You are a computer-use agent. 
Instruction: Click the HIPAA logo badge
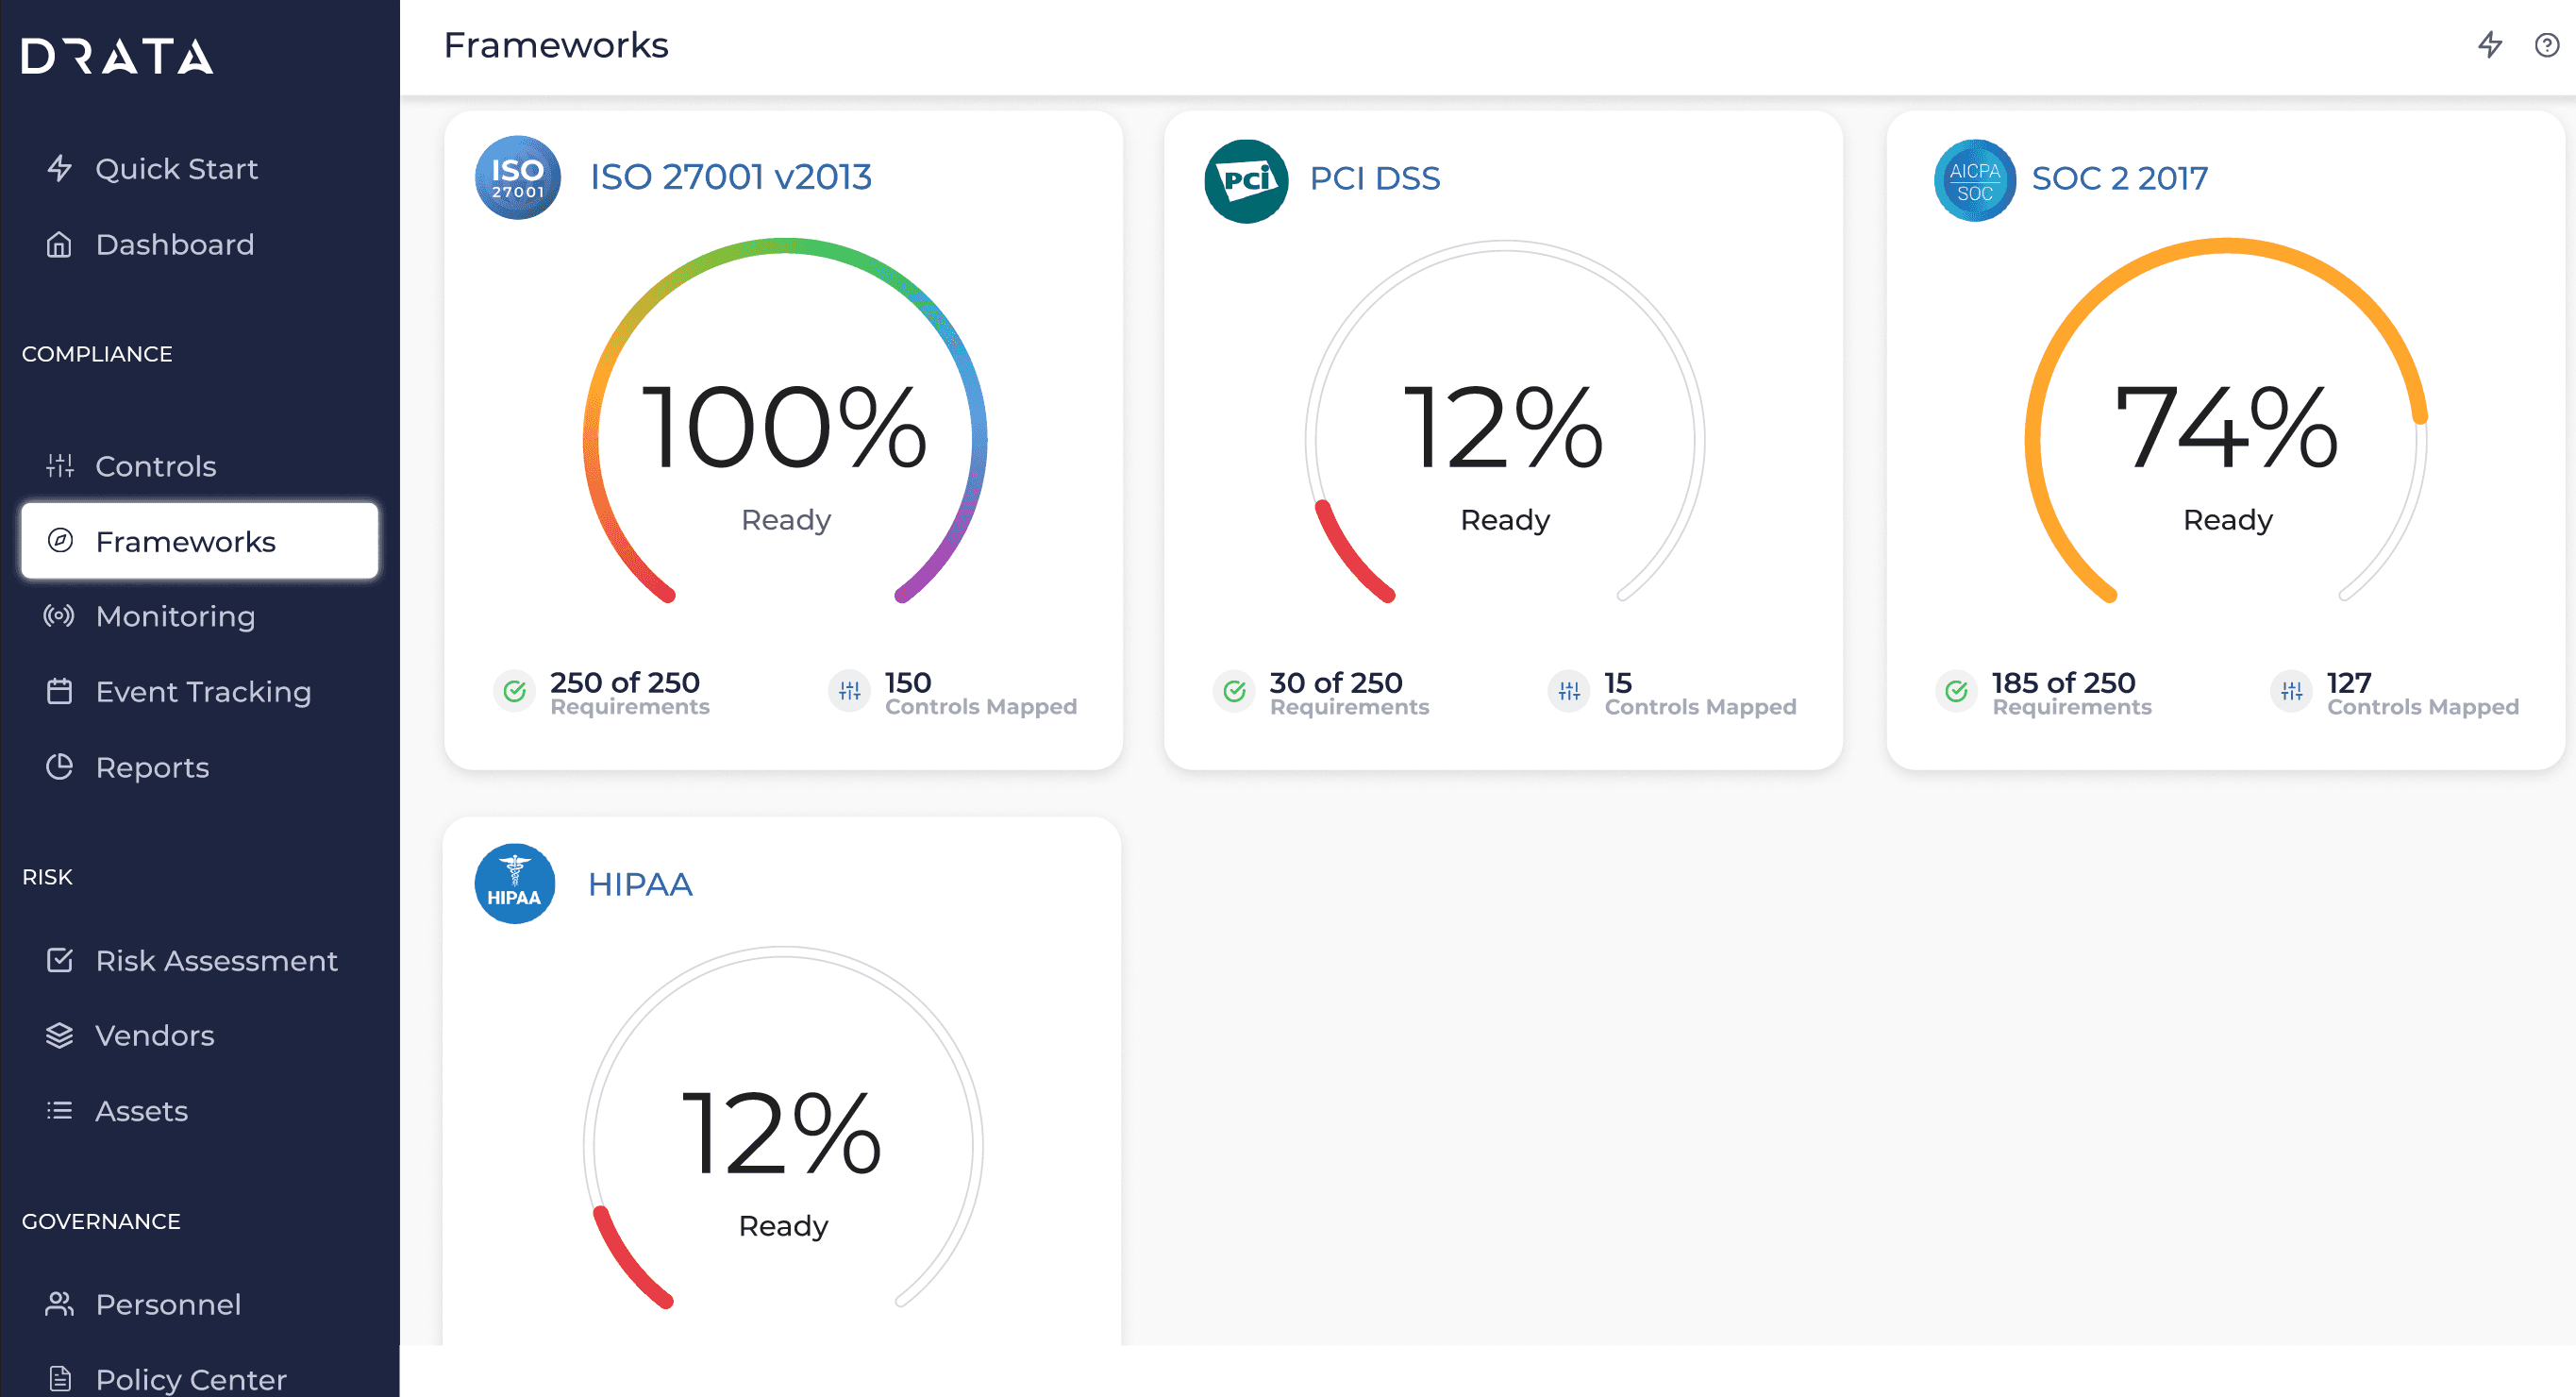click(x=514, y=884)
